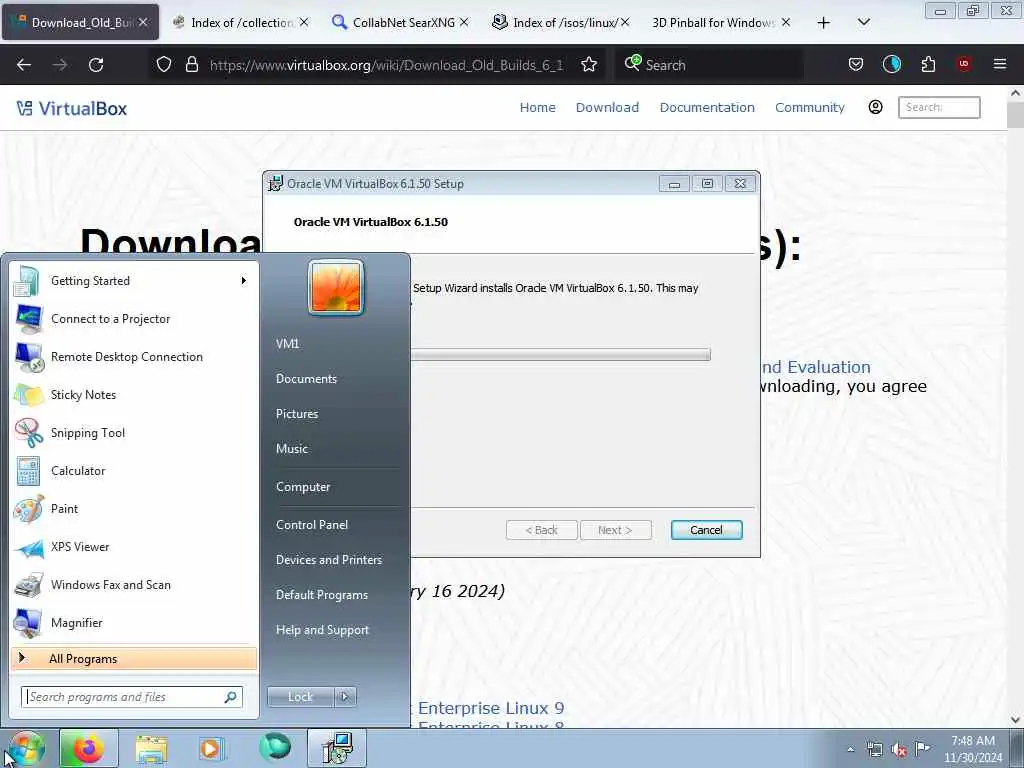Click the muted volume tray icon
This screenshot has height=768, width=1024.
click(x=899, y=750)
